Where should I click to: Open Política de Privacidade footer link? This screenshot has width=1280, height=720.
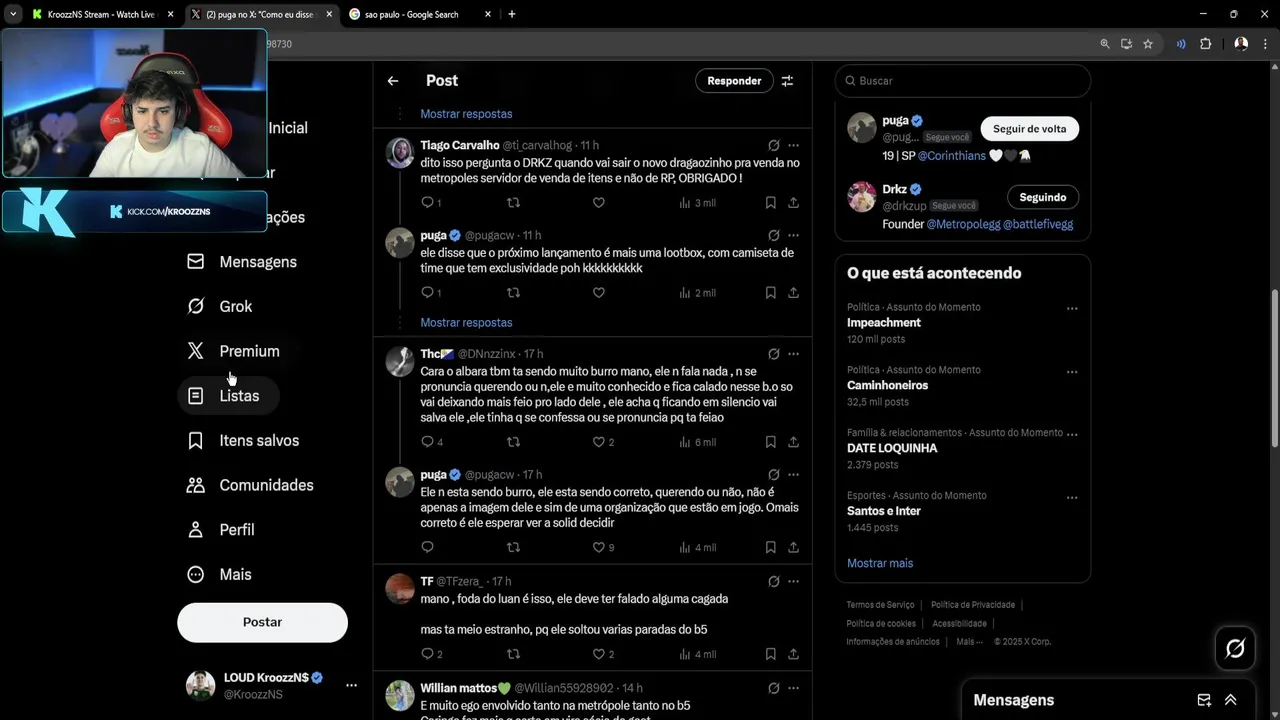tap(973, 605)
